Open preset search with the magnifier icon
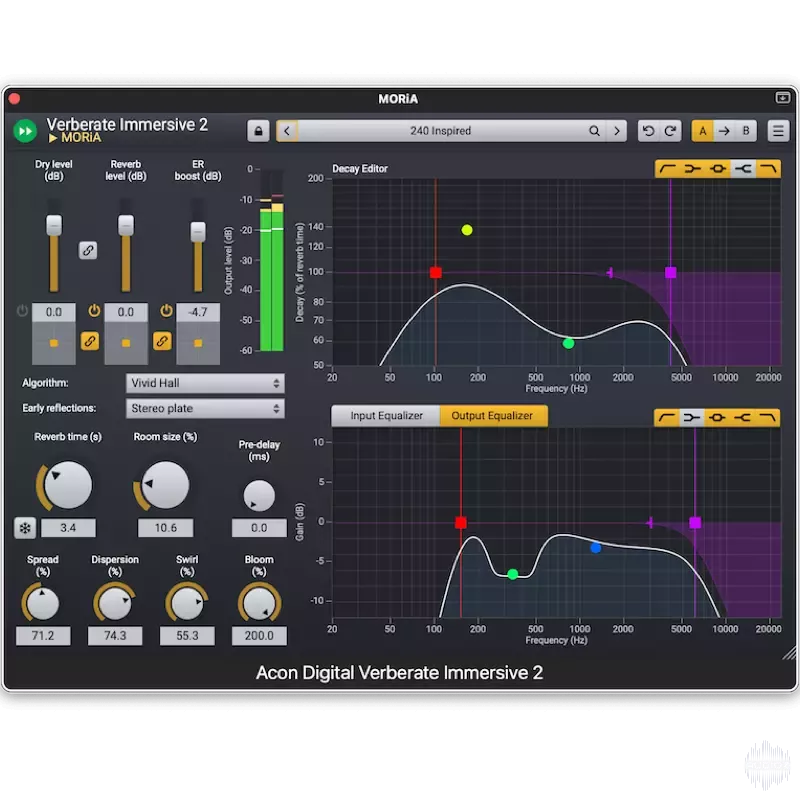The width and height of the screenshot is (800, 800). click(x=594, y=131)
